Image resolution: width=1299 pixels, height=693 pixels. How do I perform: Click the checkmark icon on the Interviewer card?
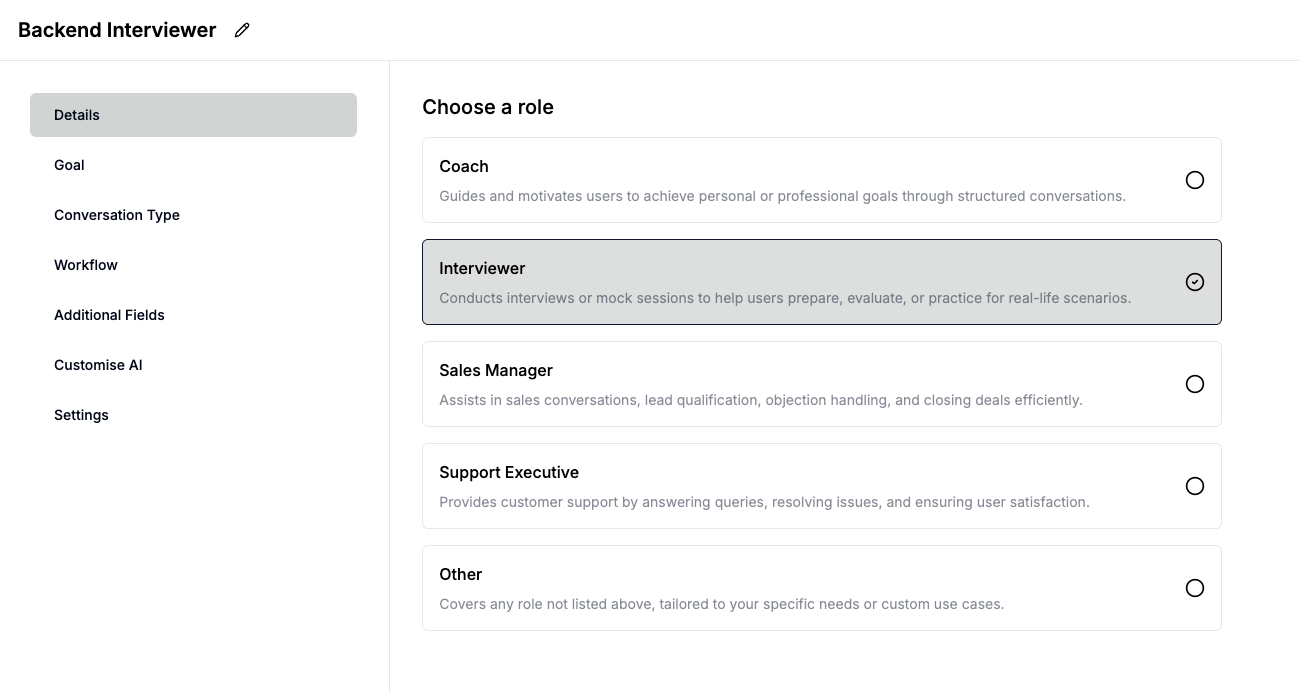(1195, 282)
